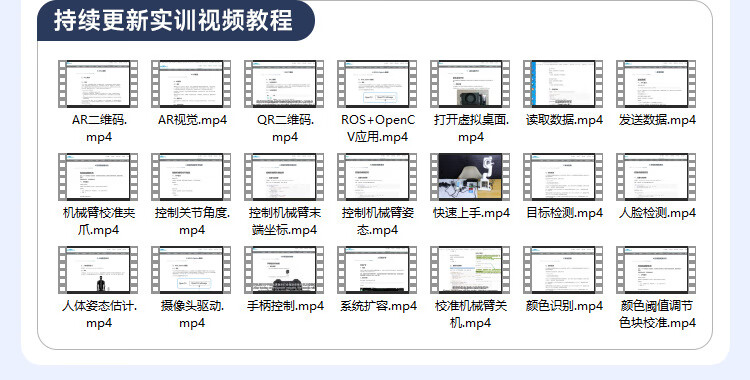Open QR二维码.mp4 video thumbnail
The width and height of the screenshot is (750, 380).
pos(284,84)
